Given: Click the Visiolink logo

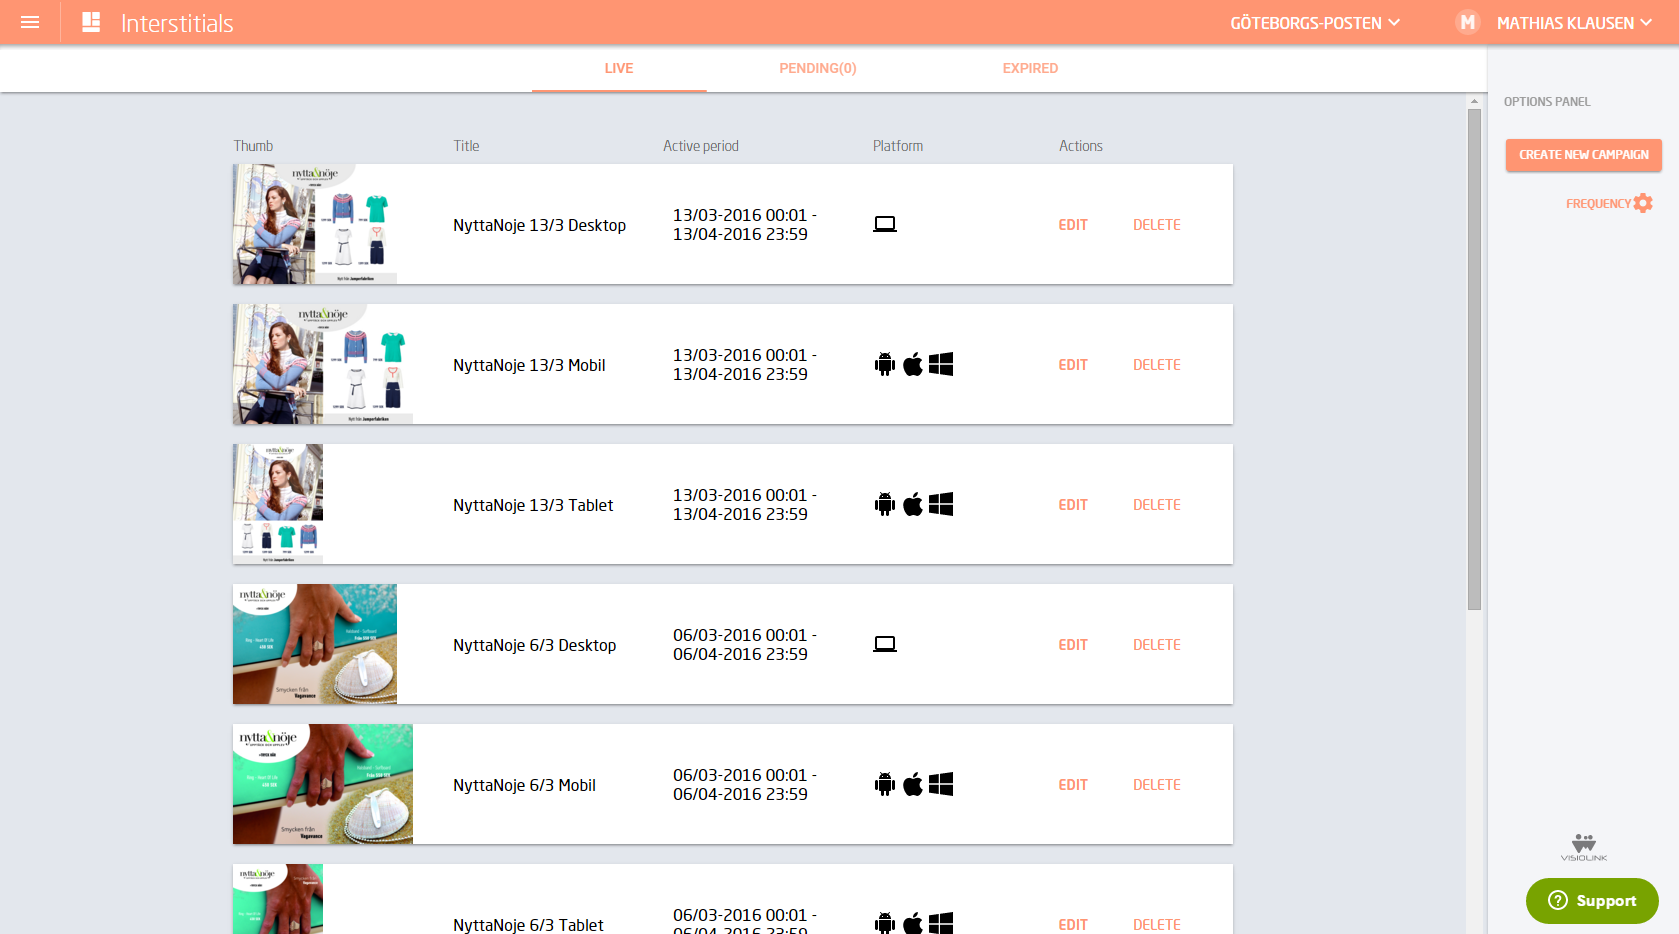Looking at the screenshot, I should click(1584, 847).
